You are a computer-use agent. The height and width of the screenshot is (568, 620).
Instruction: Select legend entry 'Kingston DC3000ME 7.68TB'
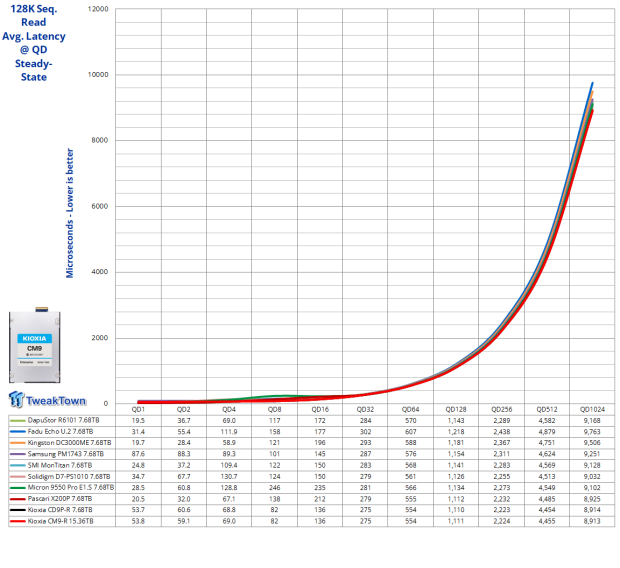coord(69,443)
